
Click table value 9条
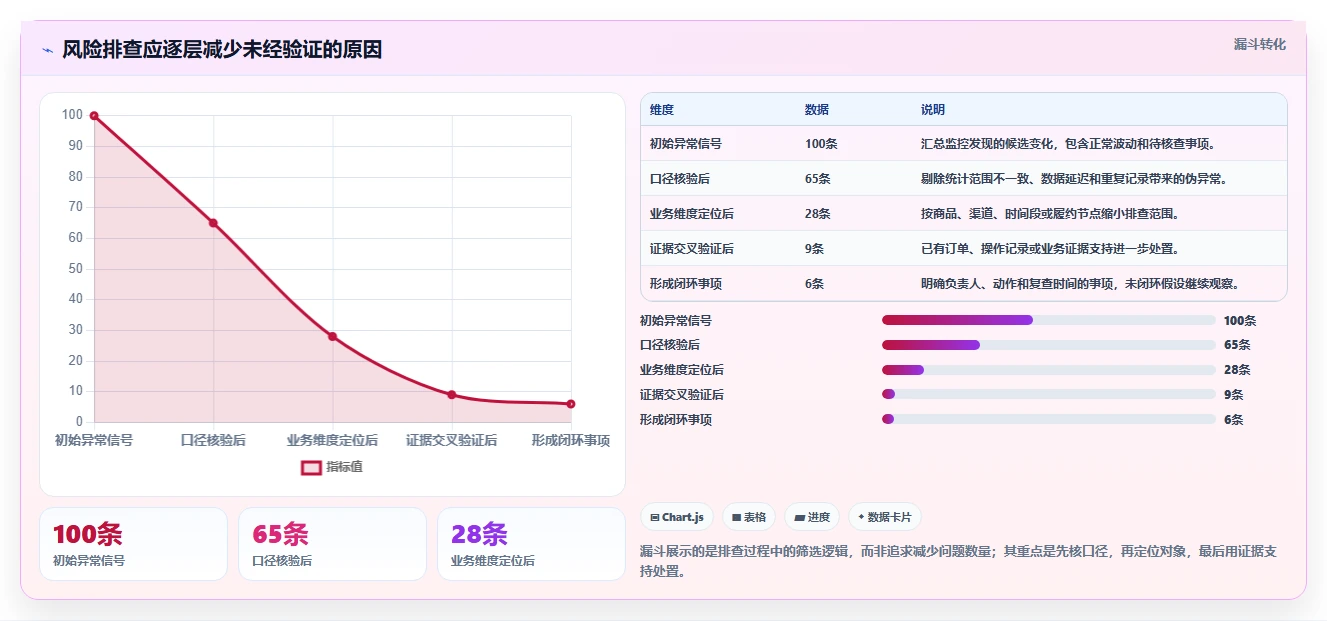pyautogui.click(x=815, y=249)
